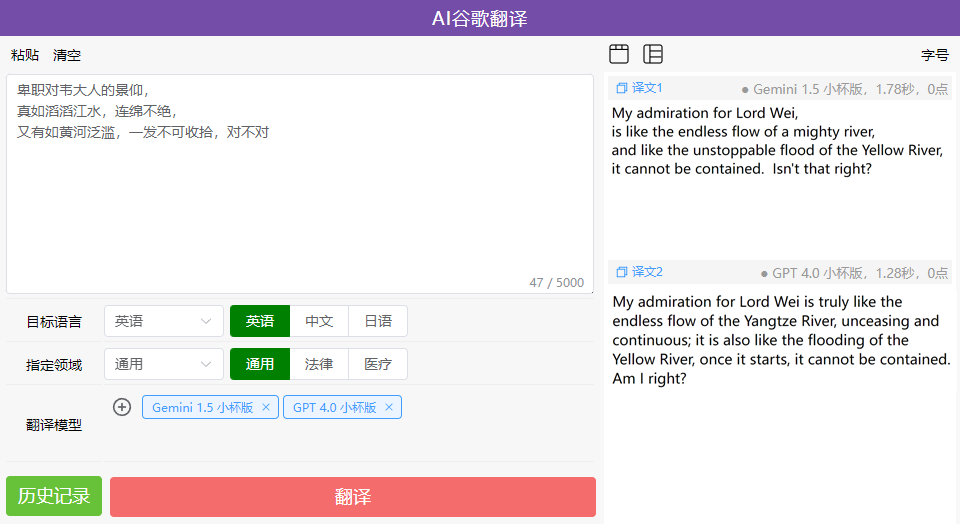Image resolution: width=960 pixels, height=524 pixels.
Task: Open the 指定领域 dropdown
Action: pos(164,364)
